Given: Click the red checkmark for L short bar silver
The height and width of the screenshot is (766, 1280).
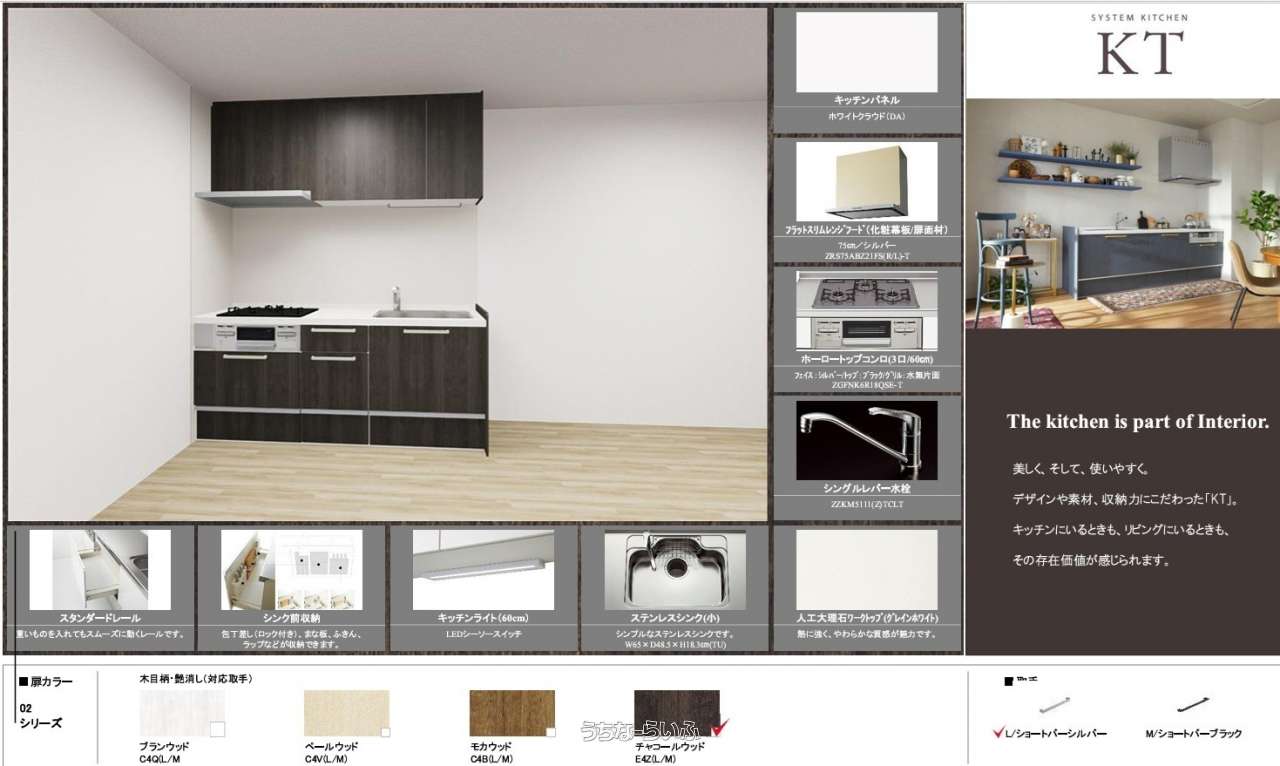Looking at the screenshot, I should coord(998,733).
